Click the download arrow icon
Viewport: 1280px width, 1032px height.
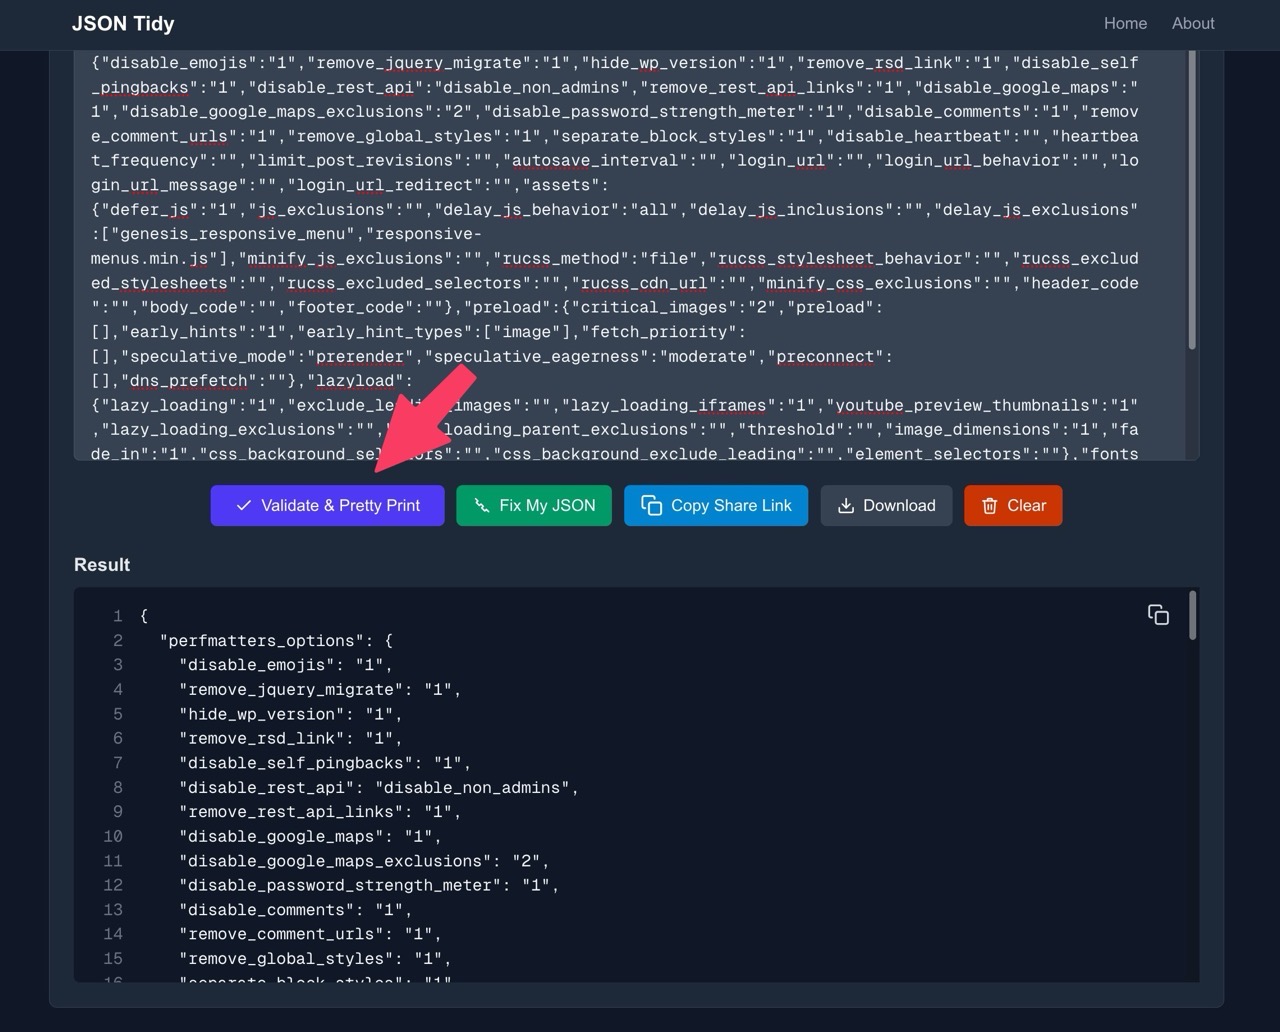846,506
